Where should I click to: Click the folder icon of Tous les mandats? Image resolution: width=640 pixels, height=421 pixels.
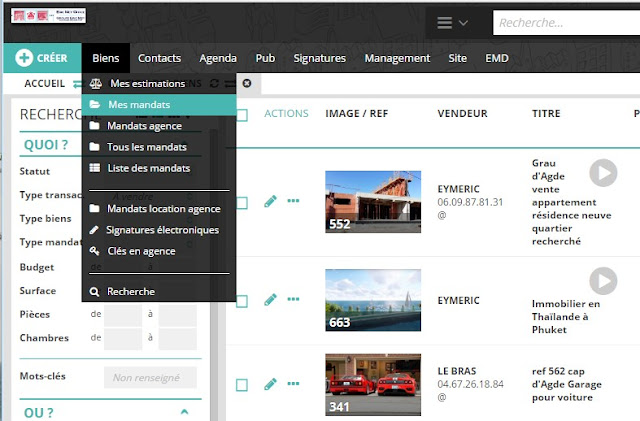click(x=94, y=147)
